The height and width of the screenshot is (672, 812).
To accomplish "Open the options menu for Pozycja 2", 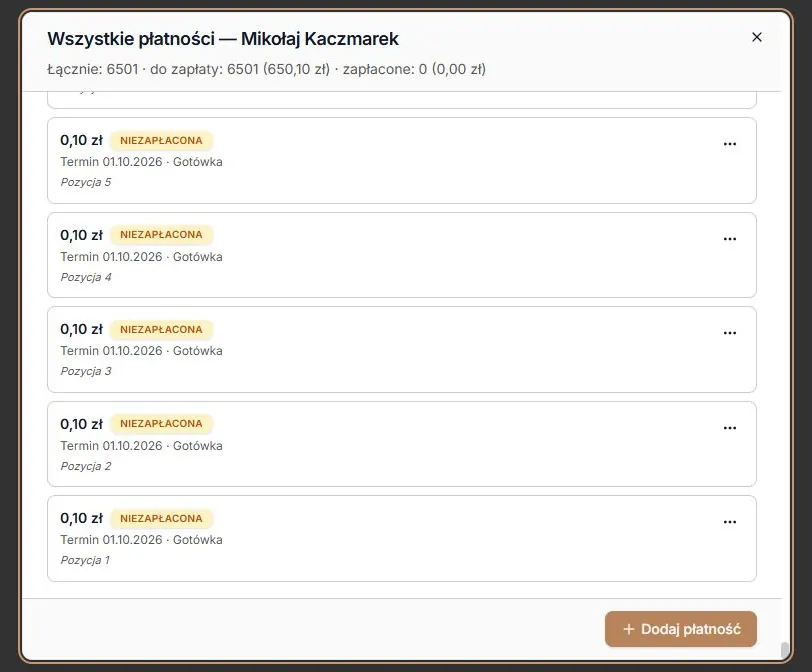I will click(730, 428).
